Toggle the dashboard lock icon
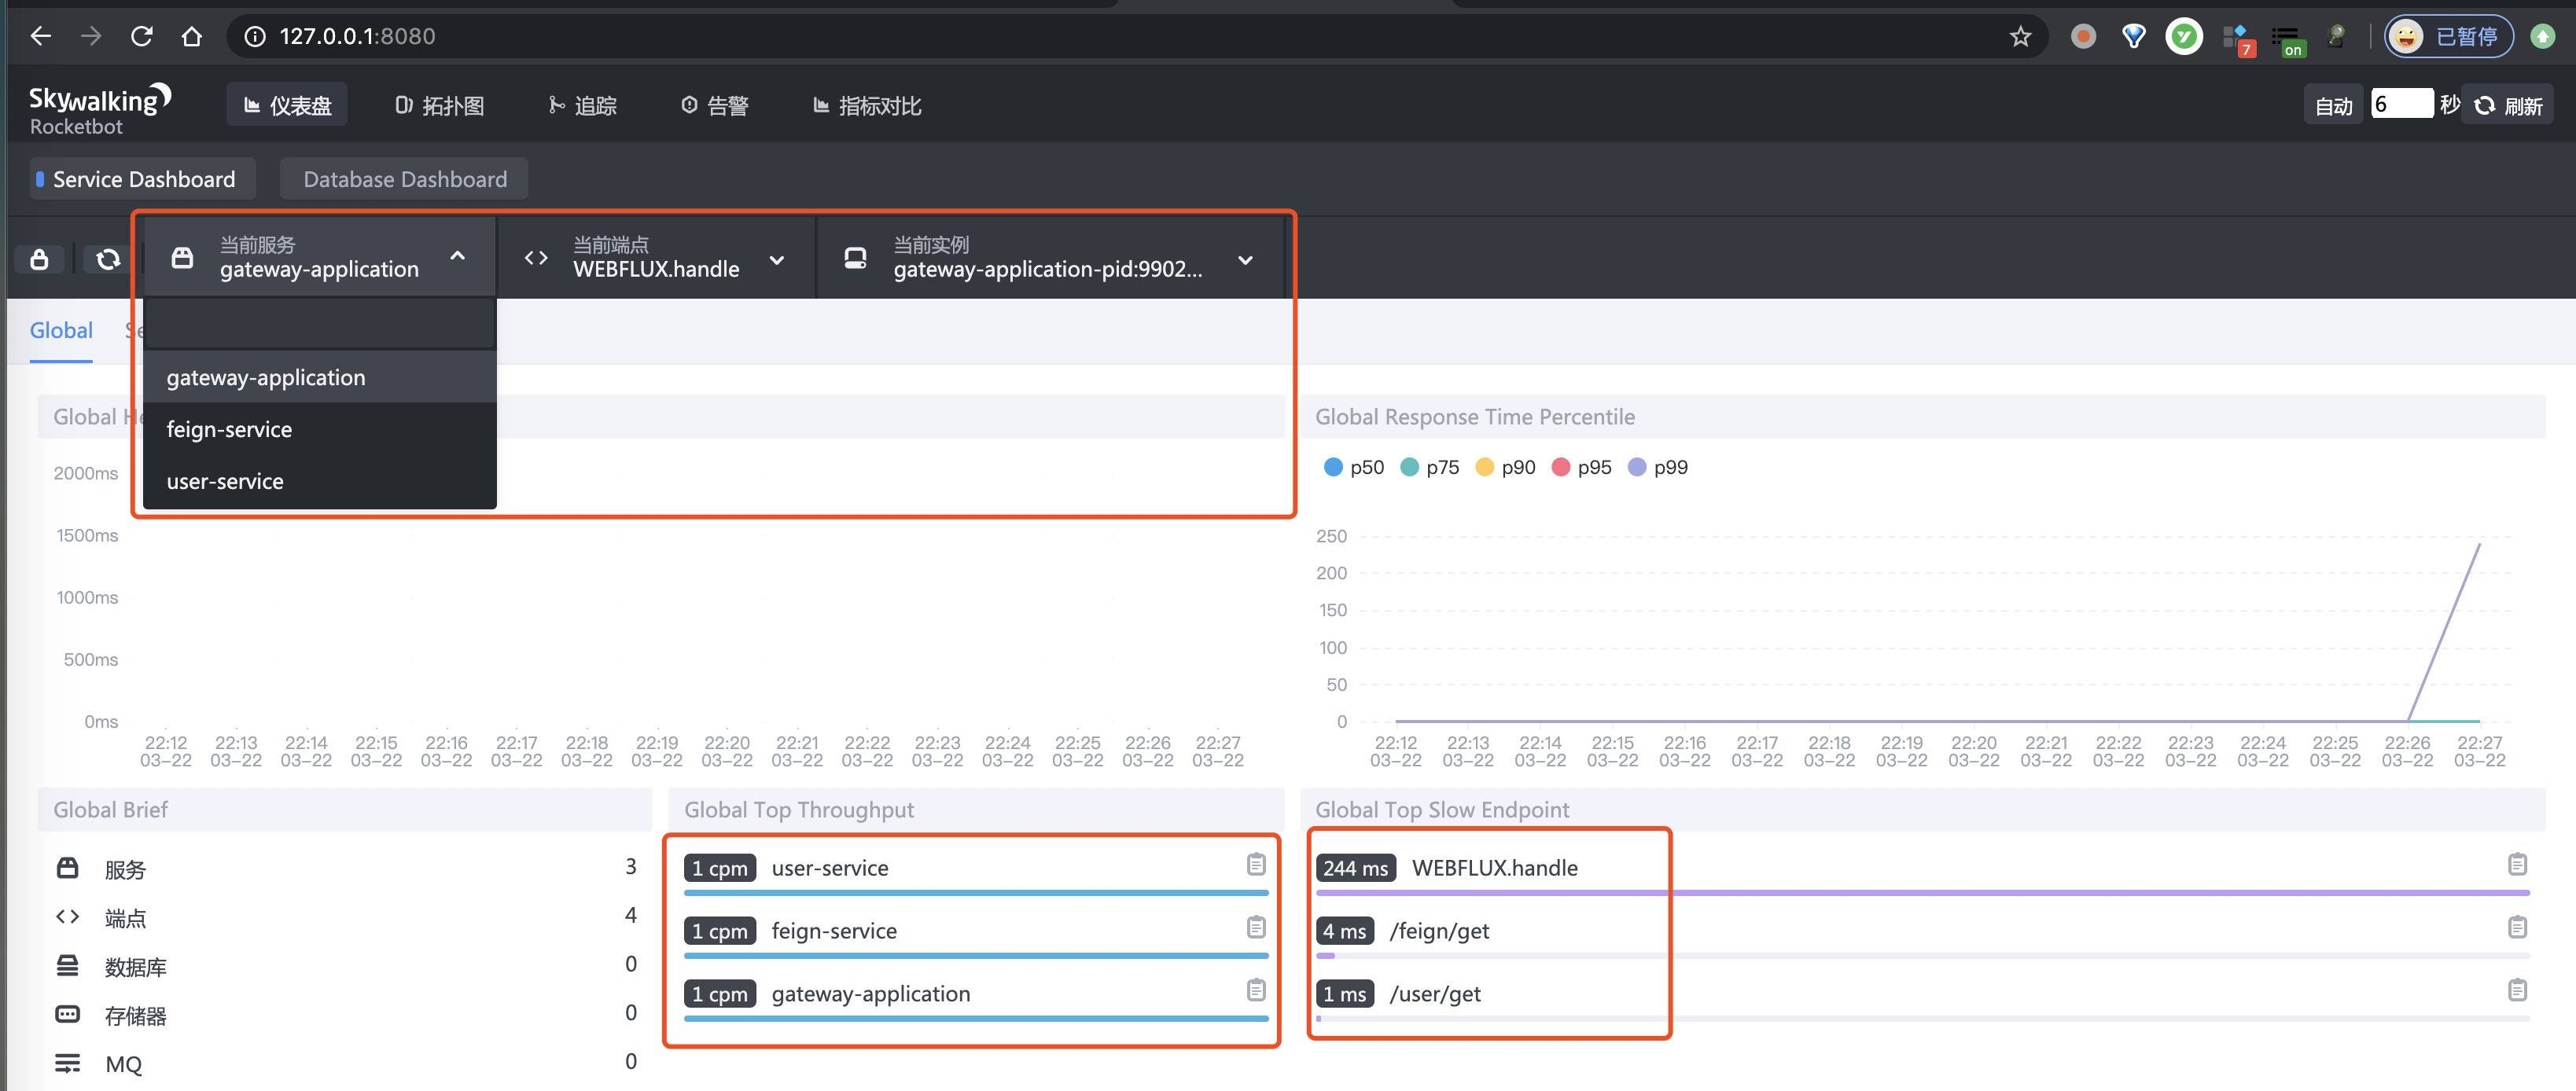Image resolution: width=2576 pixels, height=1091 pixels. click(x=39, y=259)
